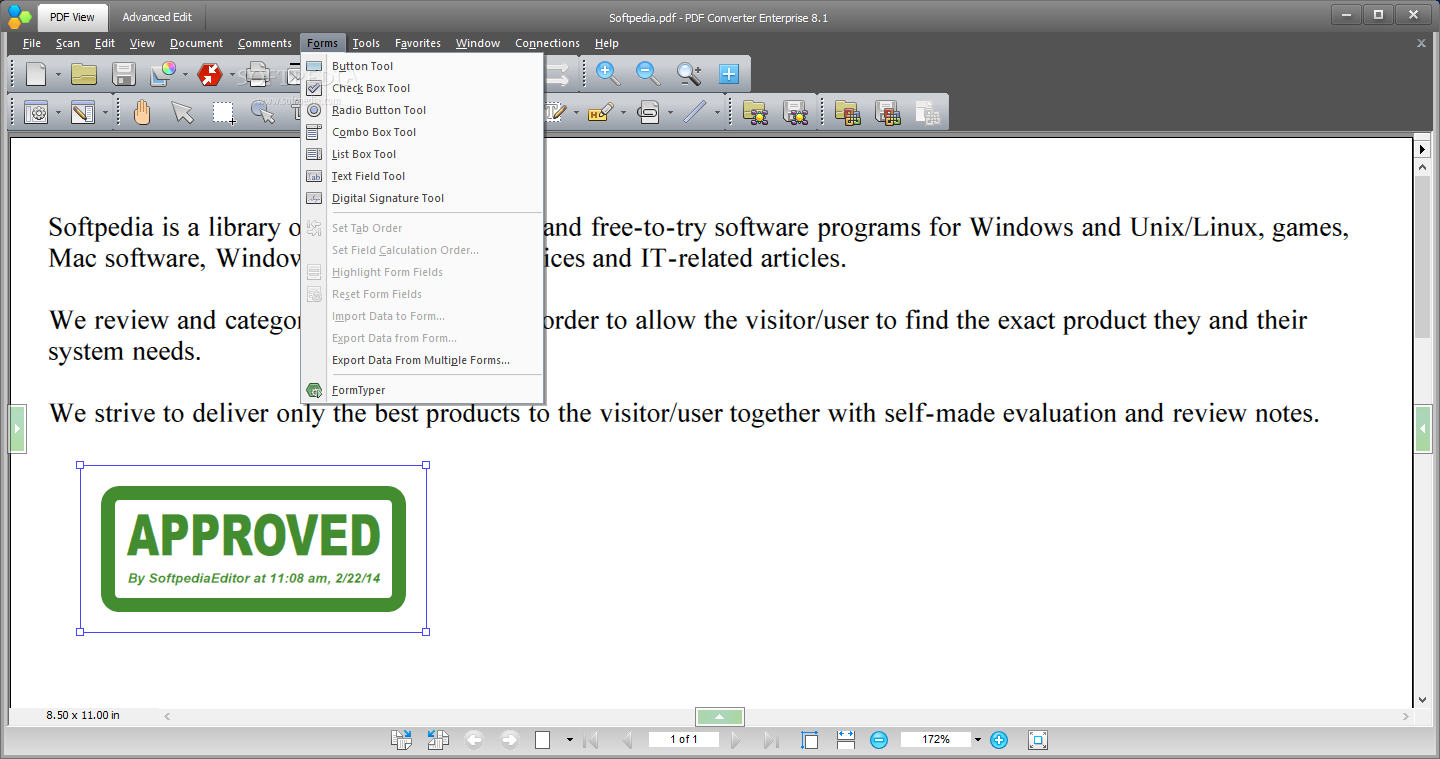
Task: Expand the bottom panel green arrow handle
Action: [x=720, y=717]
